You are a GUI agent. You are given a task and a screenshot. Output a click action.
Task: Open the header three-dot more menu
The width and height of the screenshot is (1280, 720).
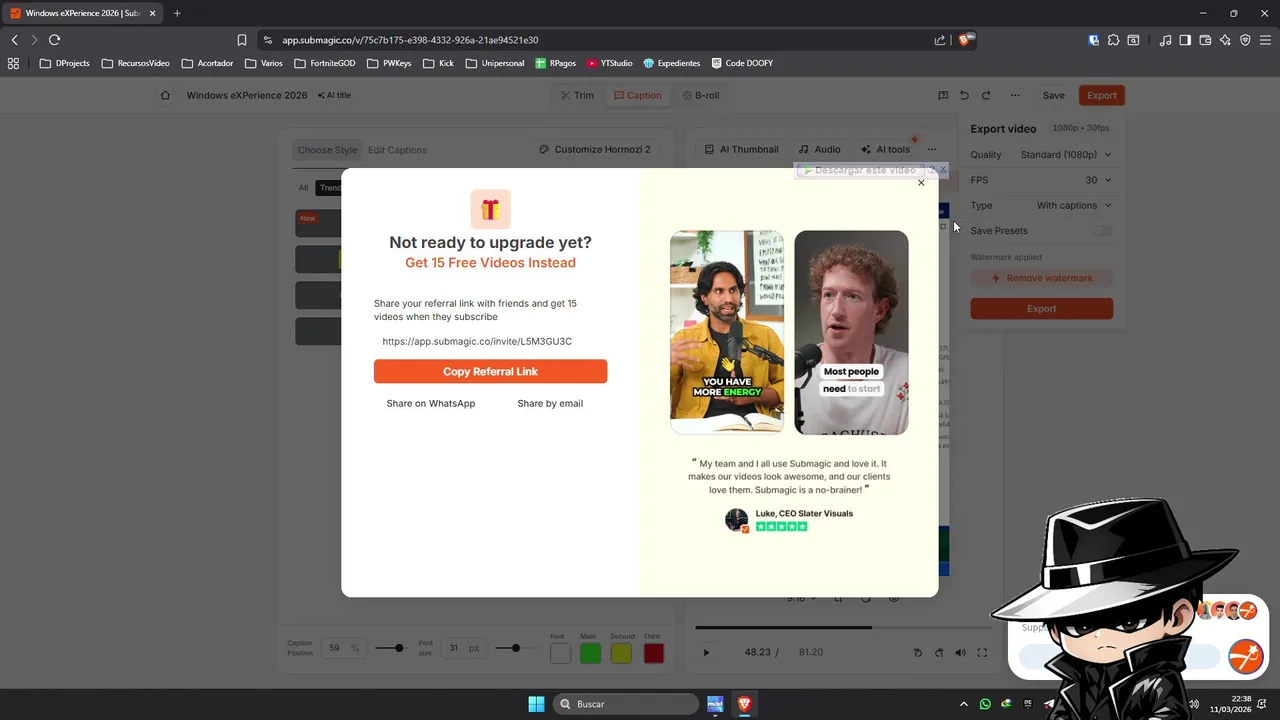1015,95
